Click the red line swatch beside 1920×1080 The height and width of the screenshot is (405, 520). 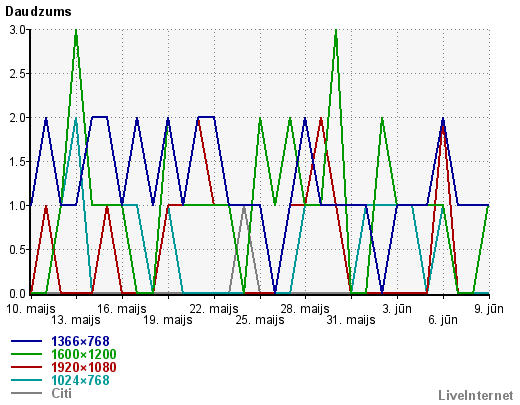(26, 367)
